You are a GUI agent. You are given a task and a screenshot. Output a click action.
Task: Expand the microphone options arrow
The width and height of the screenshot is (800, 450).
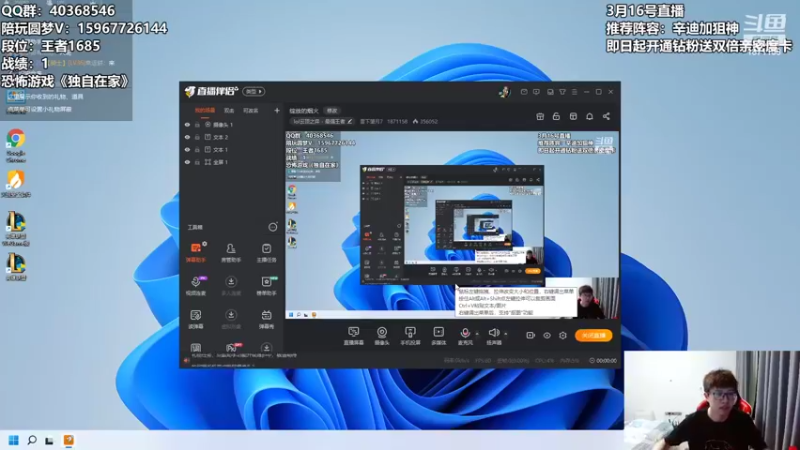[477, 334]
